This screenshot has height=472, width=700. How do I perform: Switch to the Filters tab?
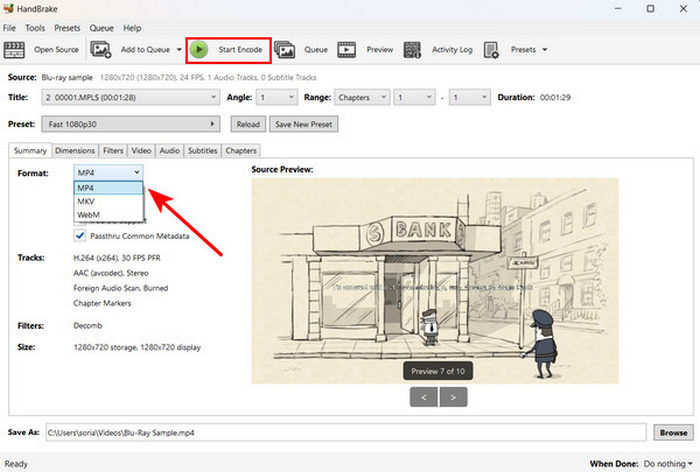(113, 150)
